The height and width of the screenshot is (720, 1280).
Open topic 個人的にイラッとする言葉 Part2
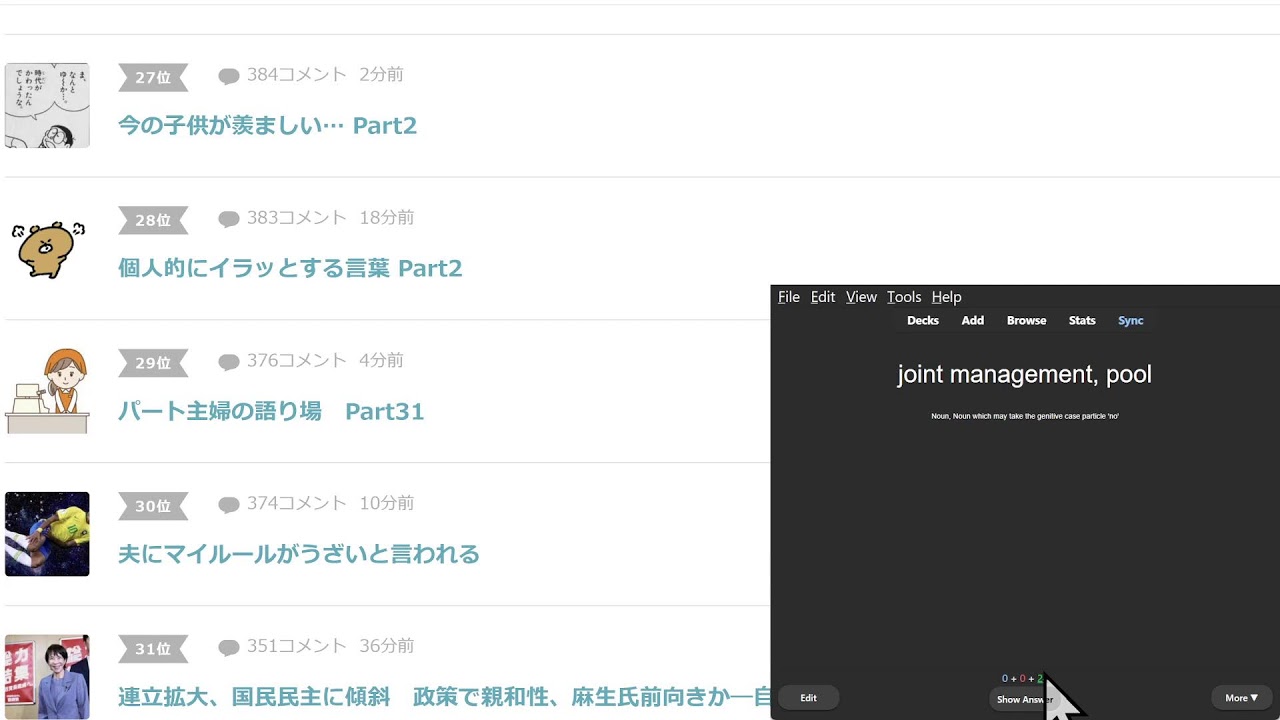(290, 269)
